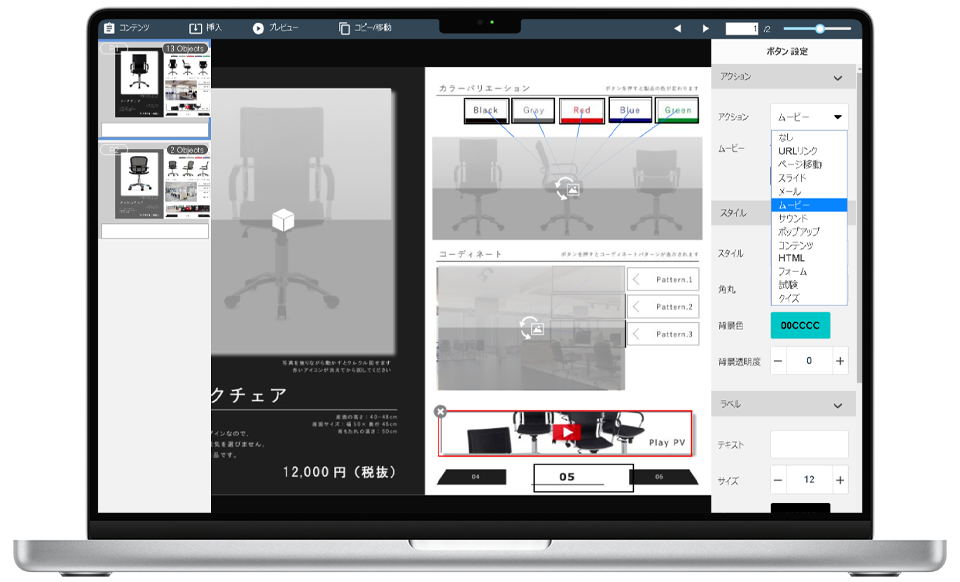
Task: Start the プレビュー preview play icon
Action: [258, 28]
